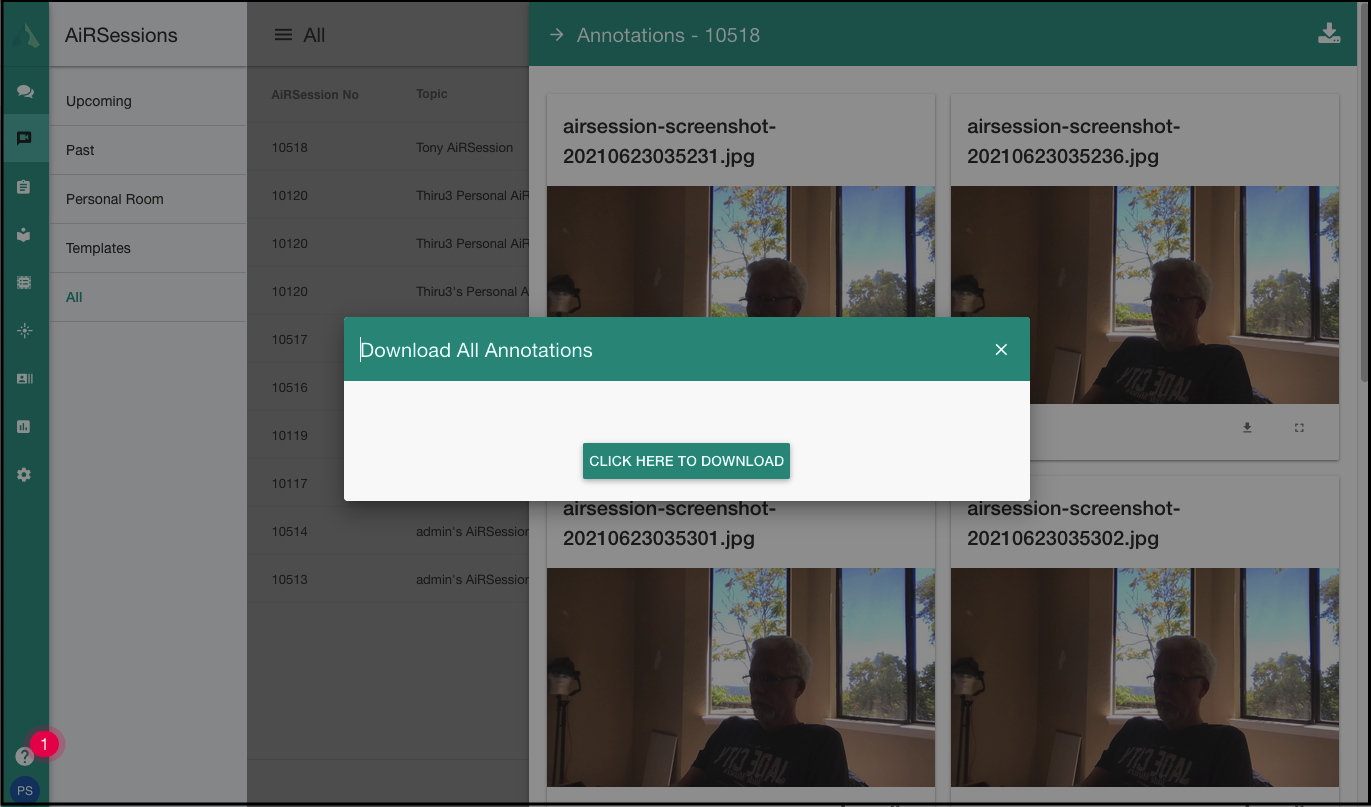Image resolution: width=1371 pixels, height=807 pixels.
Task: Open thumbnail of airsession-screenshot-20210623035236.jpg
Action: click(1145, 295)
